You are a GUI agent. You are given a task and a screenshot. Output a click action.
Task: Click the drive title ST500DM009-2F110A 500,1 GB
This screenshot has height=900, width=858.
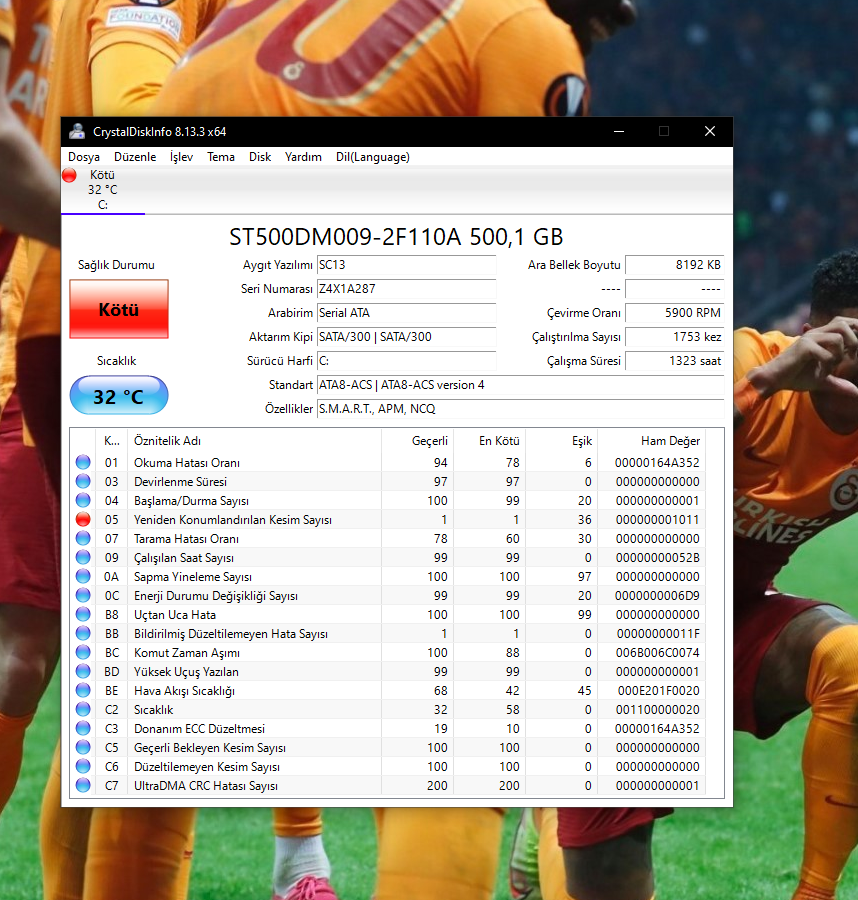click(x=396, y=236)
